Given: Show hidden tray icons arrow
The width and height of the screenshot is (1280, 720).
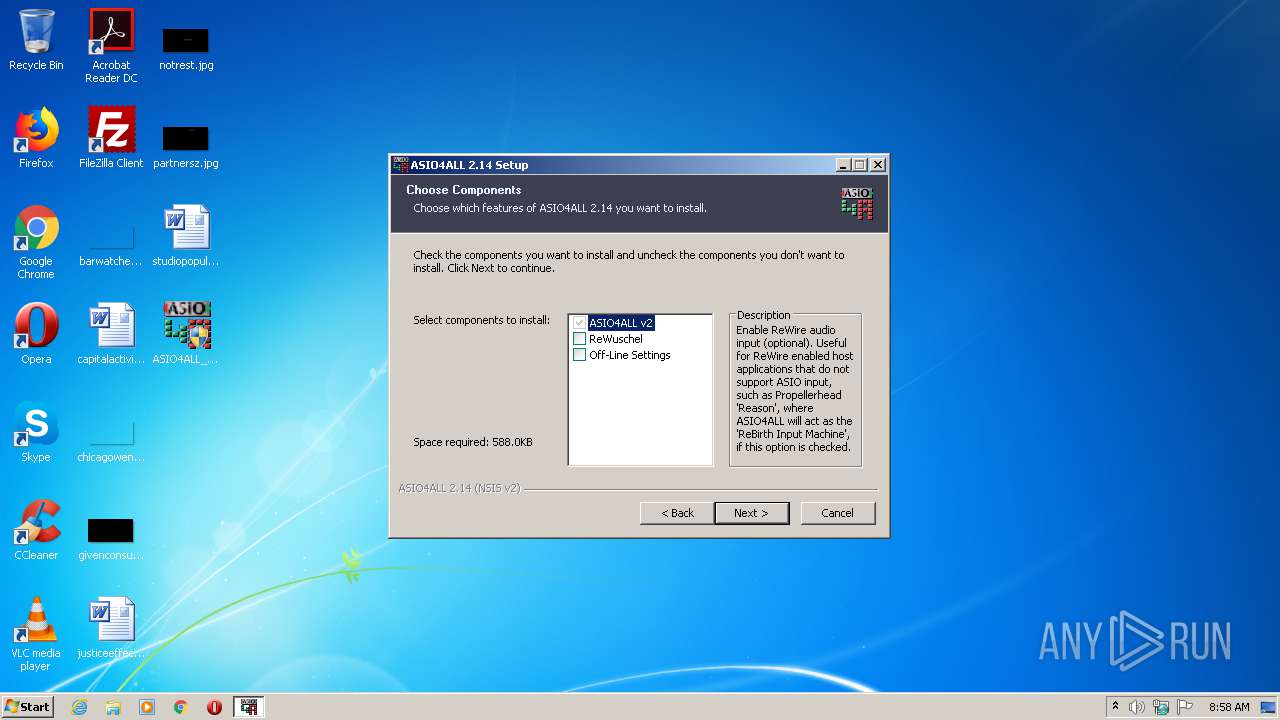Looking at the screenshot, I should (x=1115, y=707).
